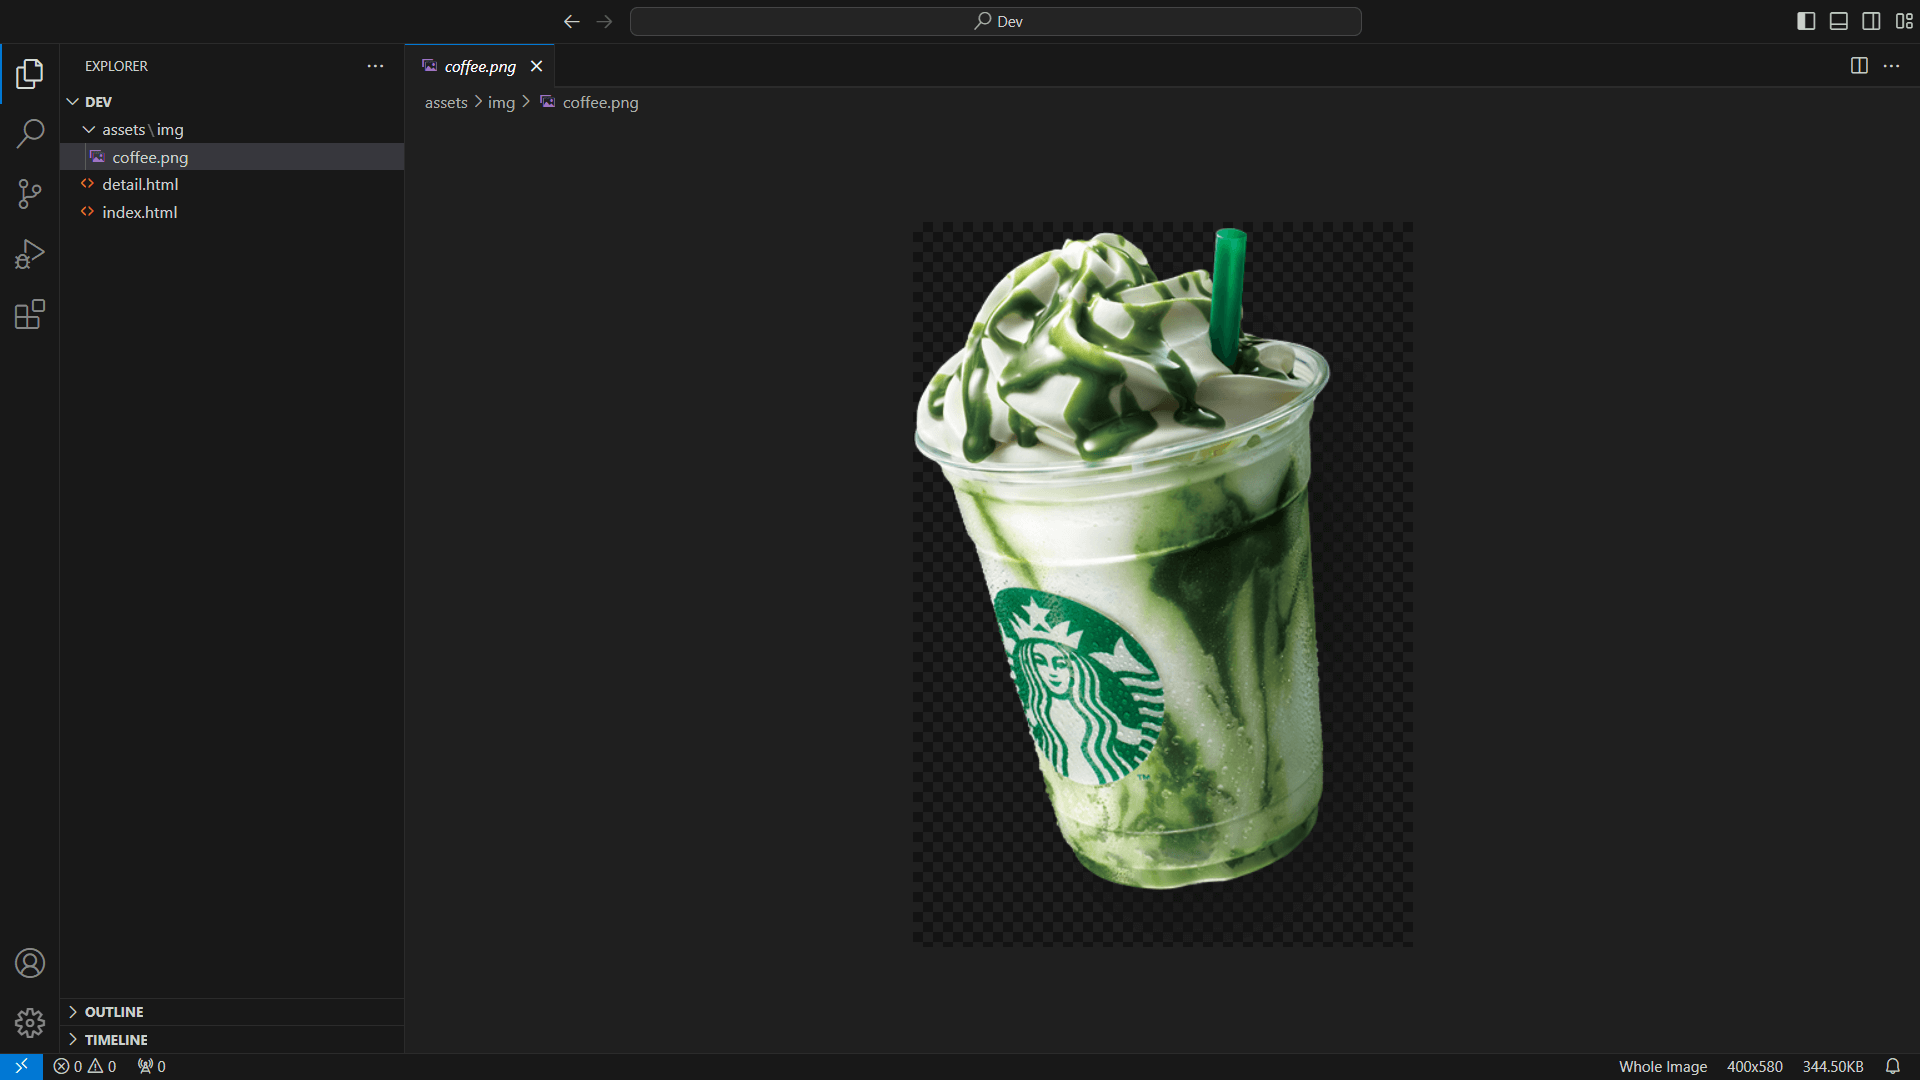Close the coffee.png tab

(x=536, y=66)
